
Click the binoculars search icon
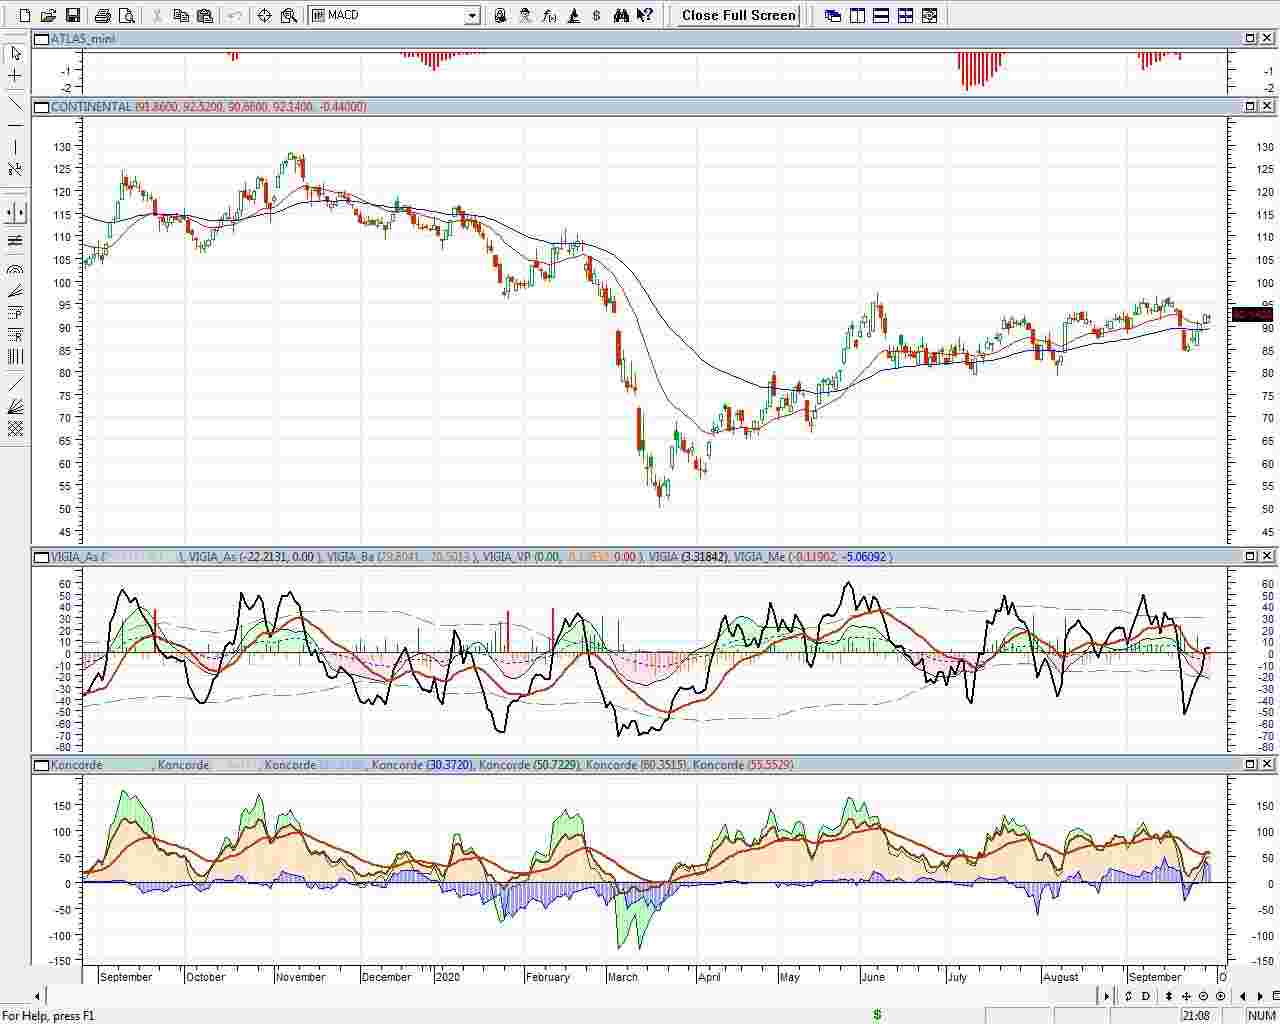pyautogui.click(x=621, y=16)
